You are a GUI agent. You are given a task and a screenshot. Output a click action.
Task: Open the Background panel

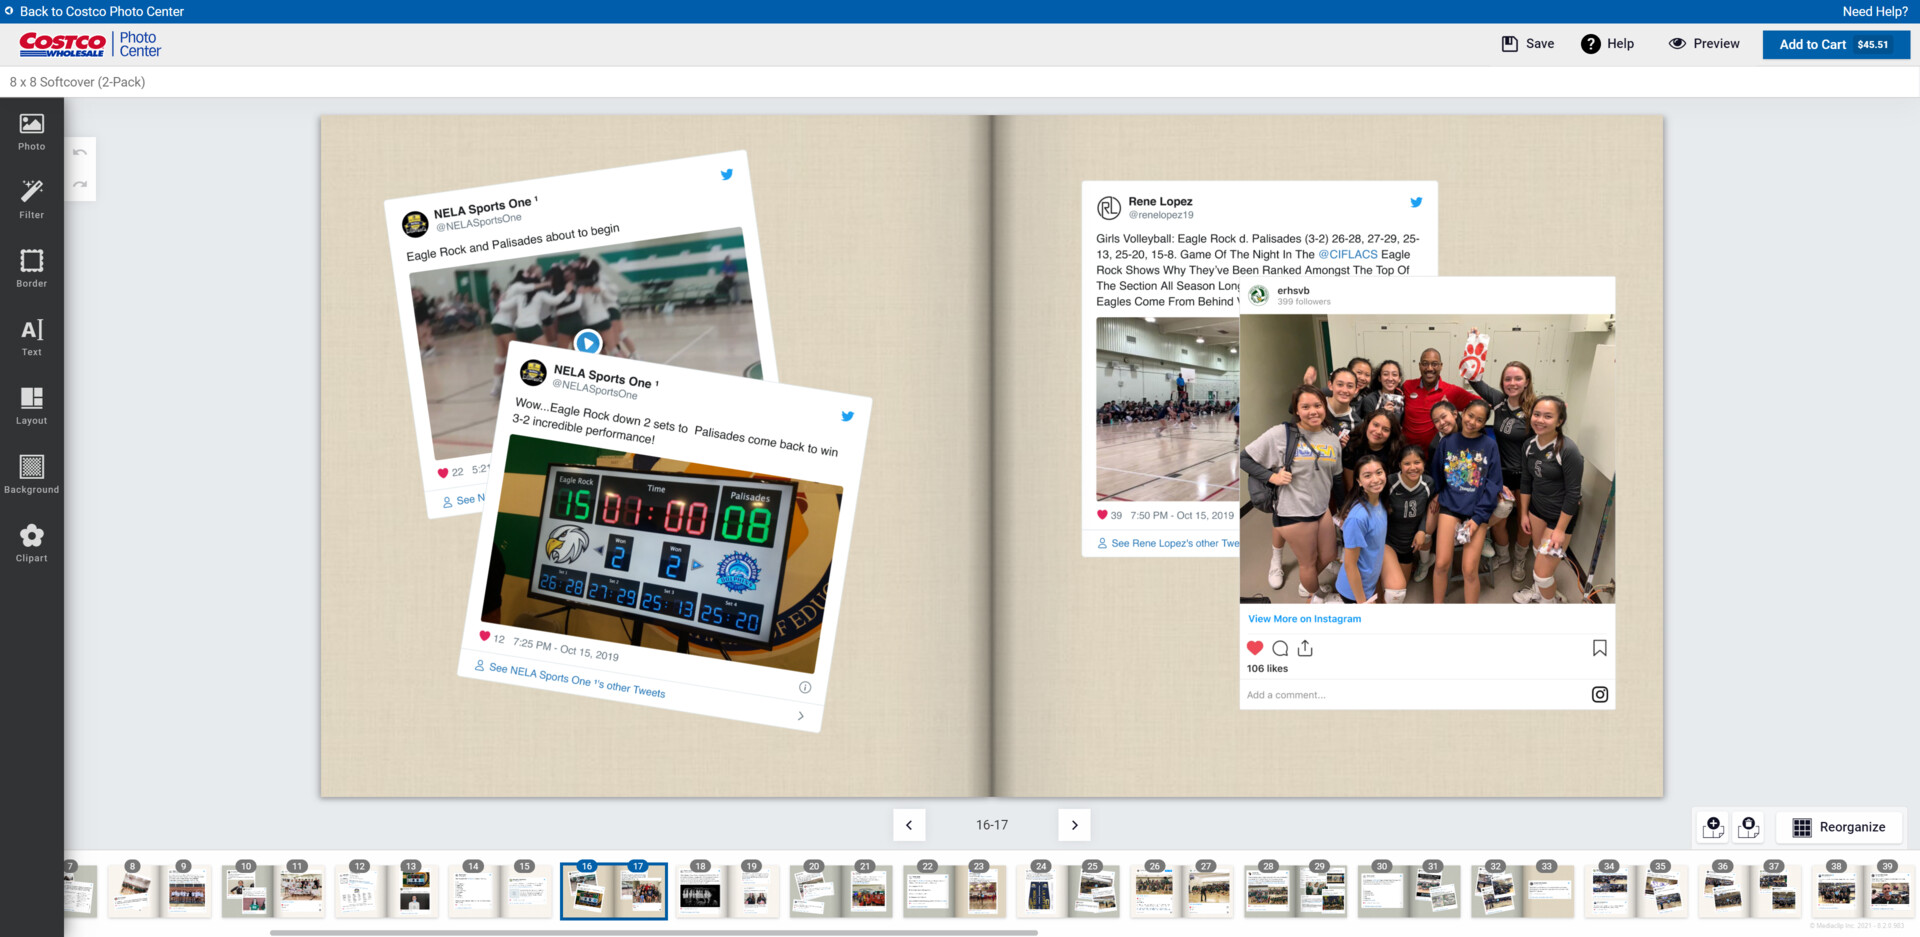coord(32,475)
